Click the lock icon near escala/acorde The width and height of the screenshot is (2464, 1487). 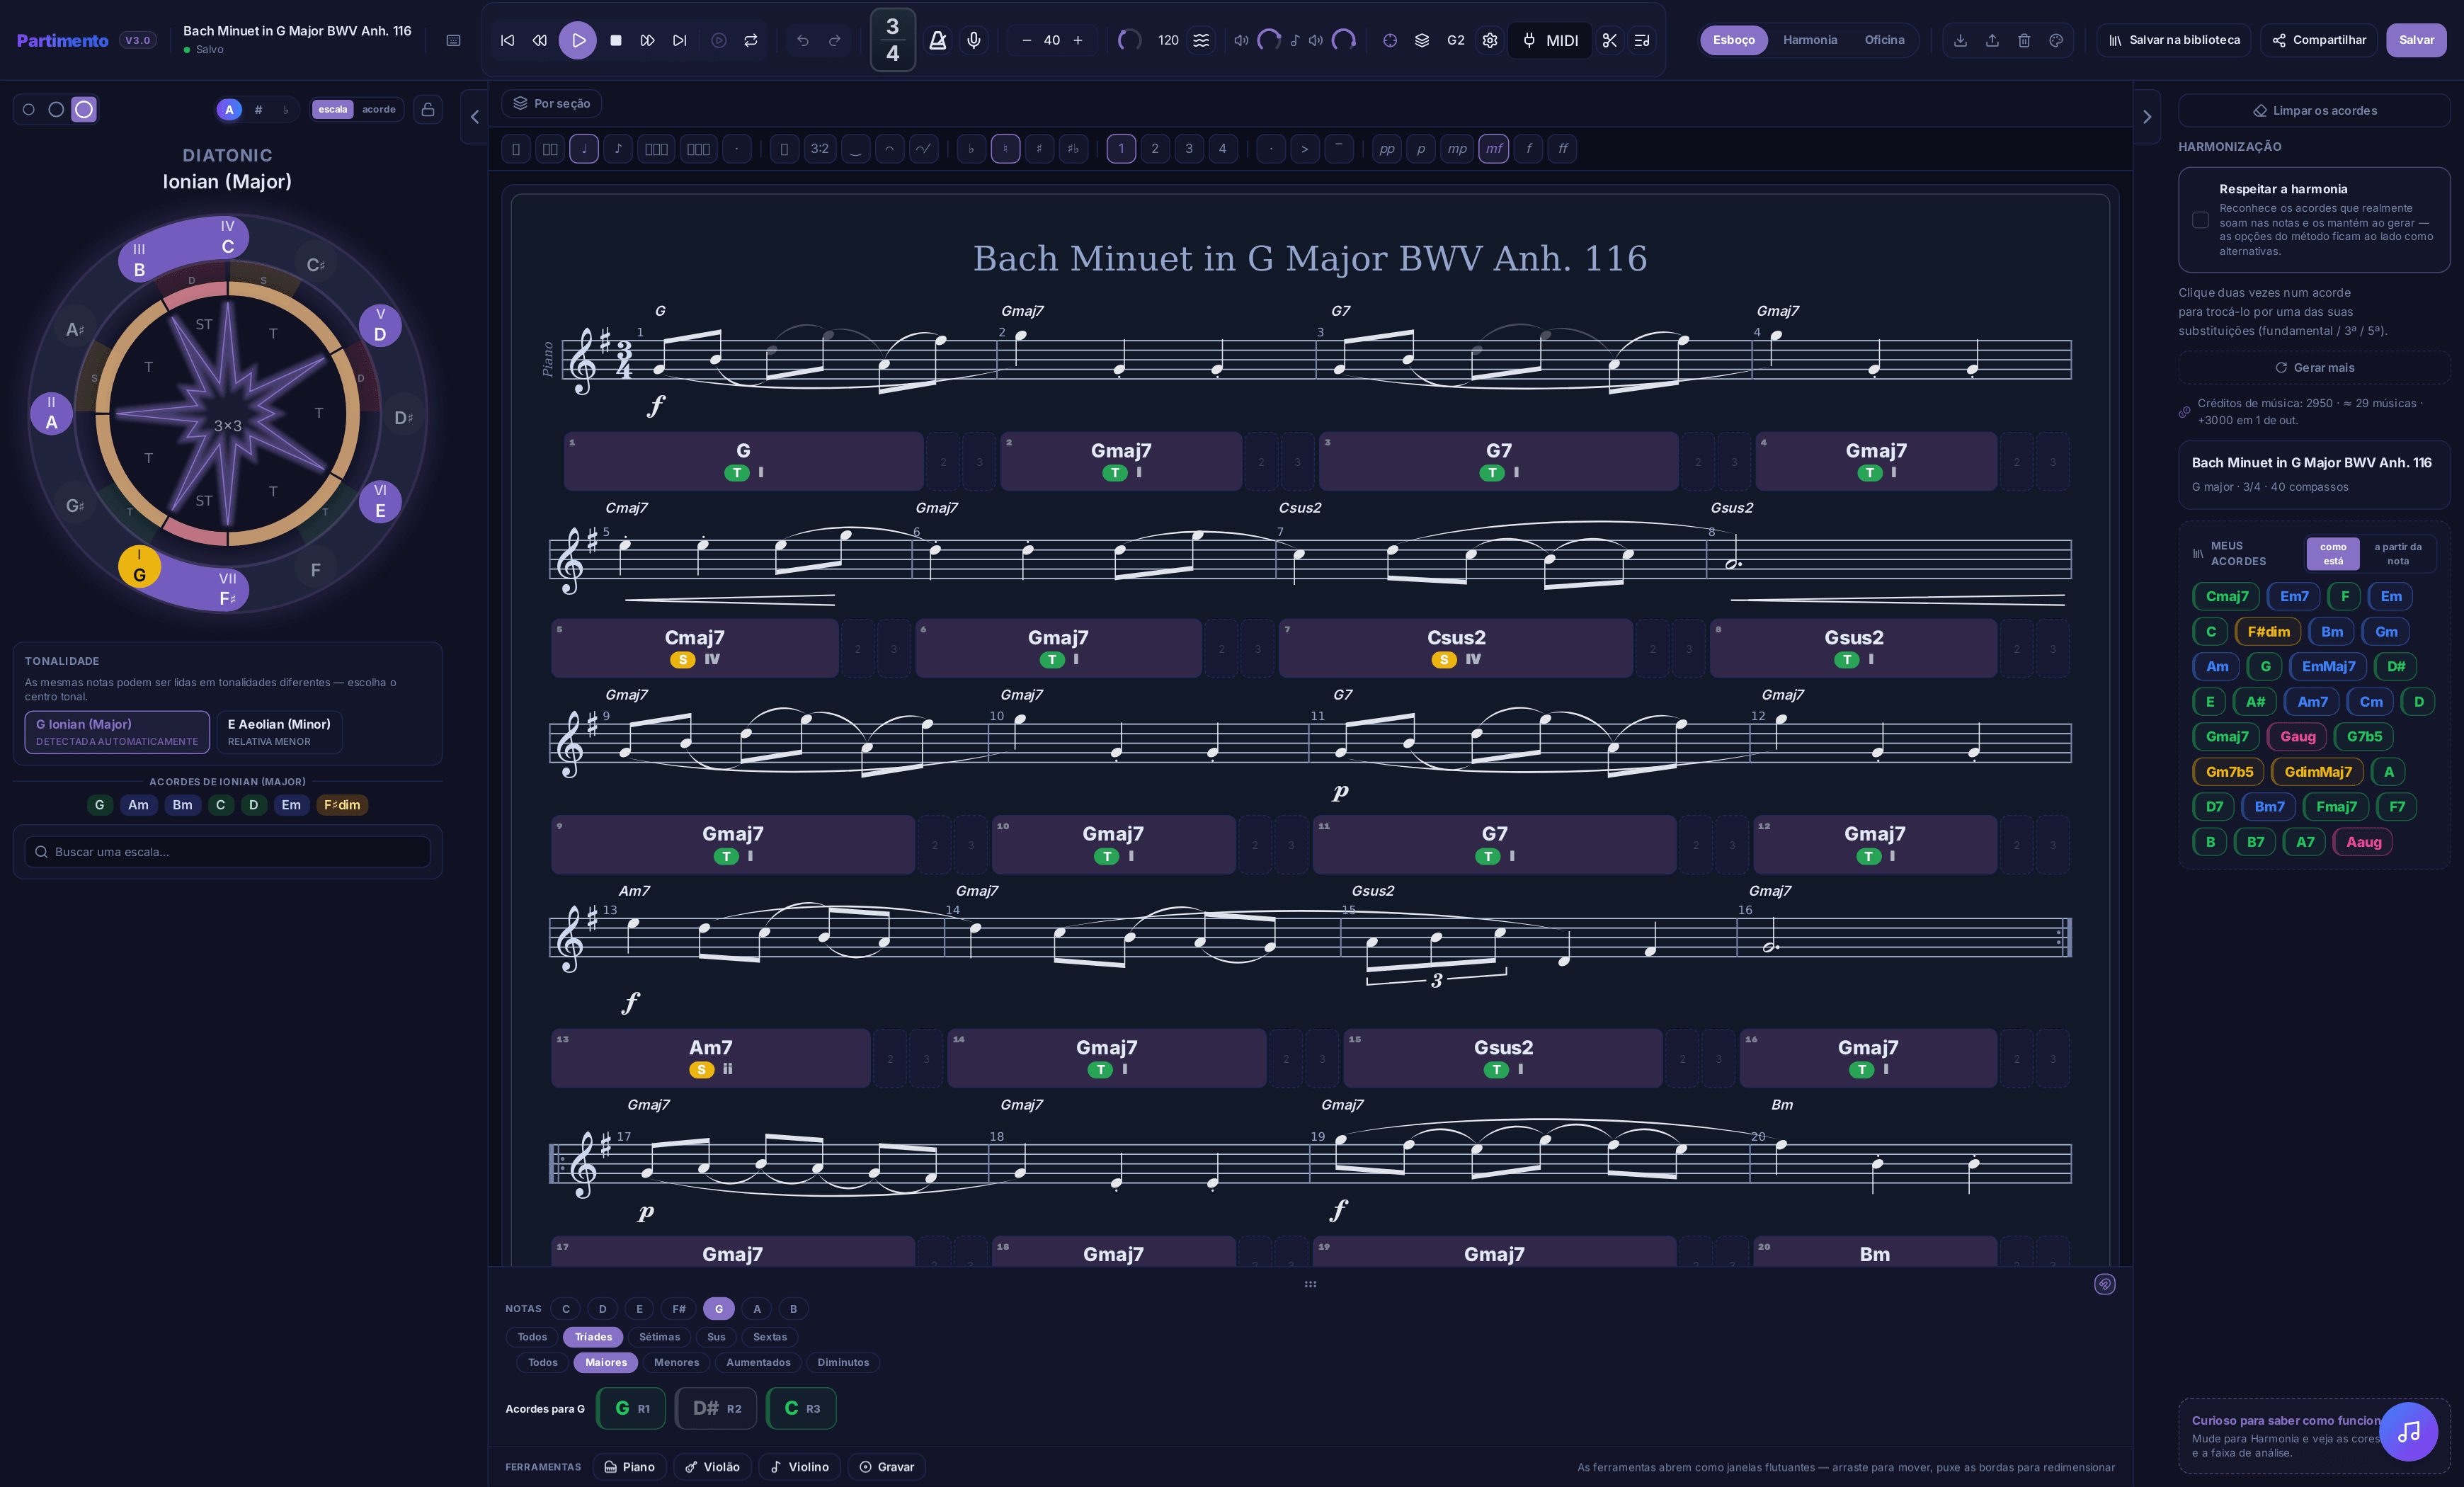pyautogui.click(x=428, y=109)
